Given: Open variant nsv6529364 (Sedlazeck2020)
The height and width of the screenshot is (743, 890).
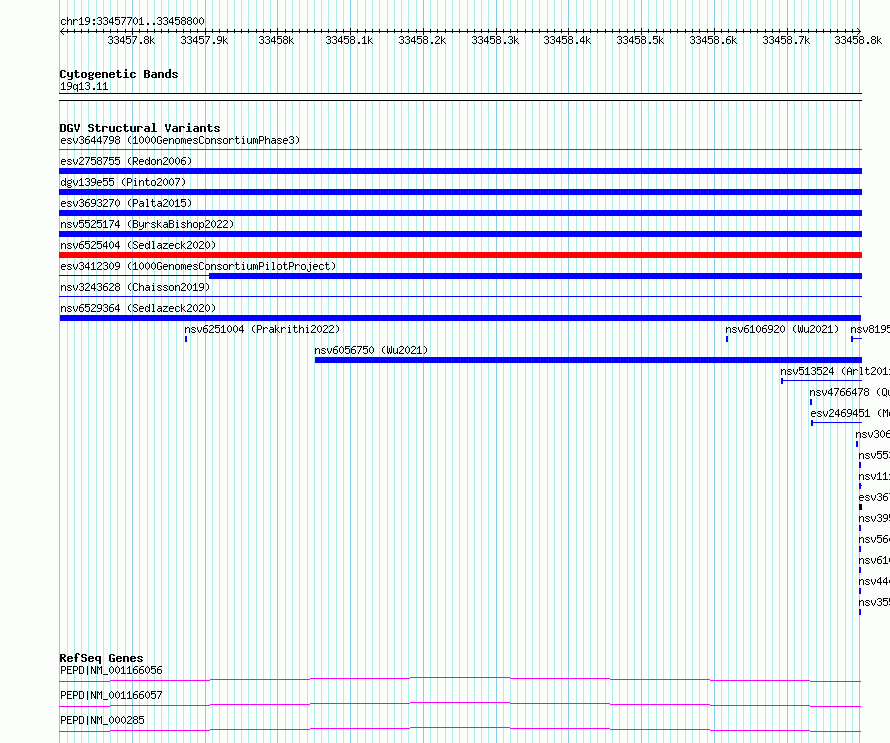Looking at the screenshot, I should pyautogui.click(x=138, y=308).
